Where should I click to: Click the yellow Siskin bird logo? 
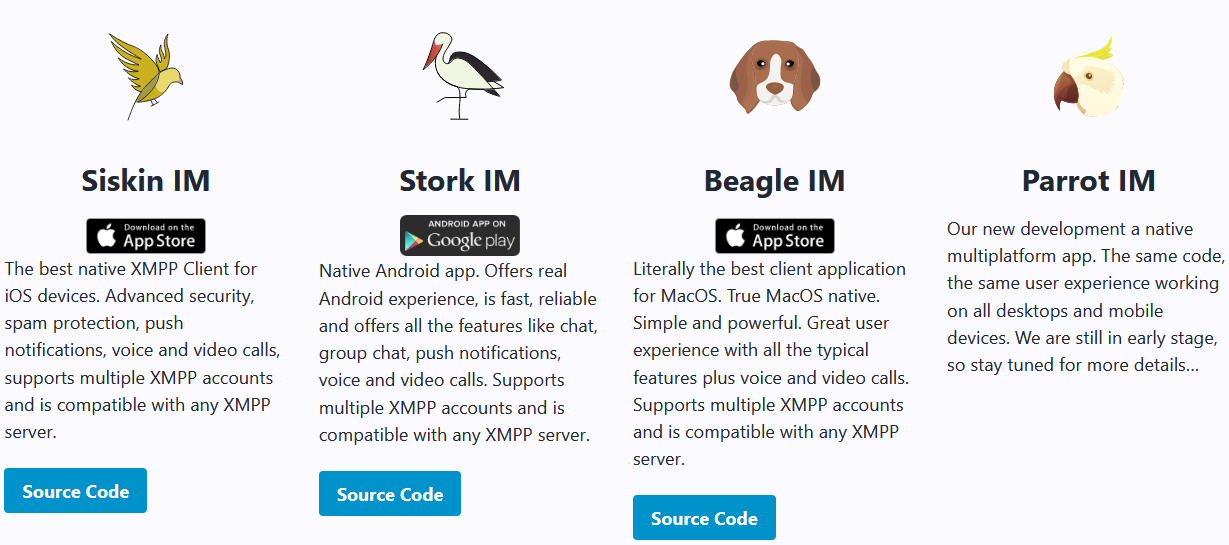(x=146, y=77)
